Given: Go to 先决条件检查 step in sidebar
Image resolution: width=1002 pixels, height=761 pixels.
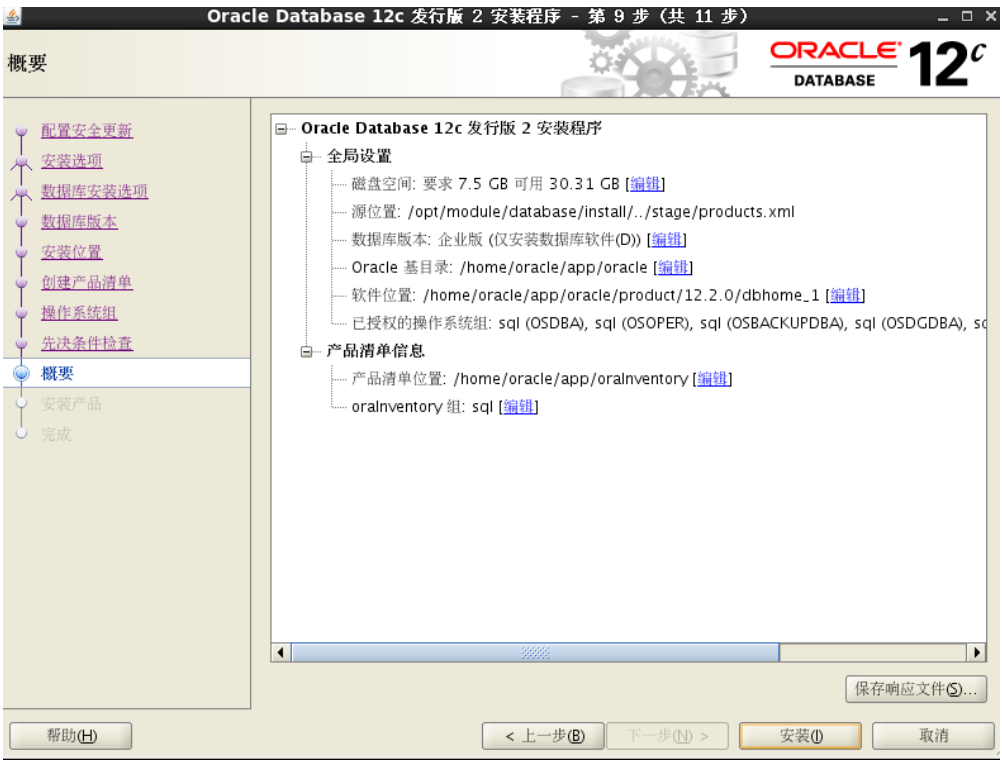Looking at the screenshot, I should pyautogui.click(x=87, y=343).
